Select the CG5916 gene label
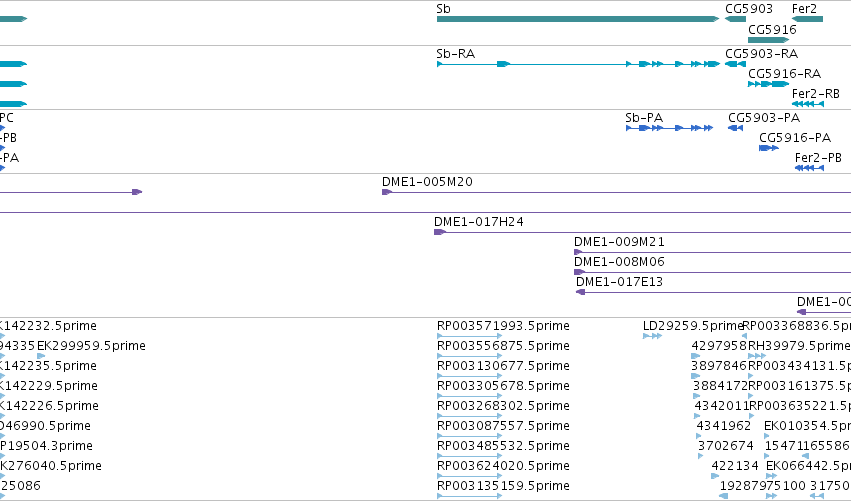The width and height of the screenshot is (851, 501). (x=772, y=30)
